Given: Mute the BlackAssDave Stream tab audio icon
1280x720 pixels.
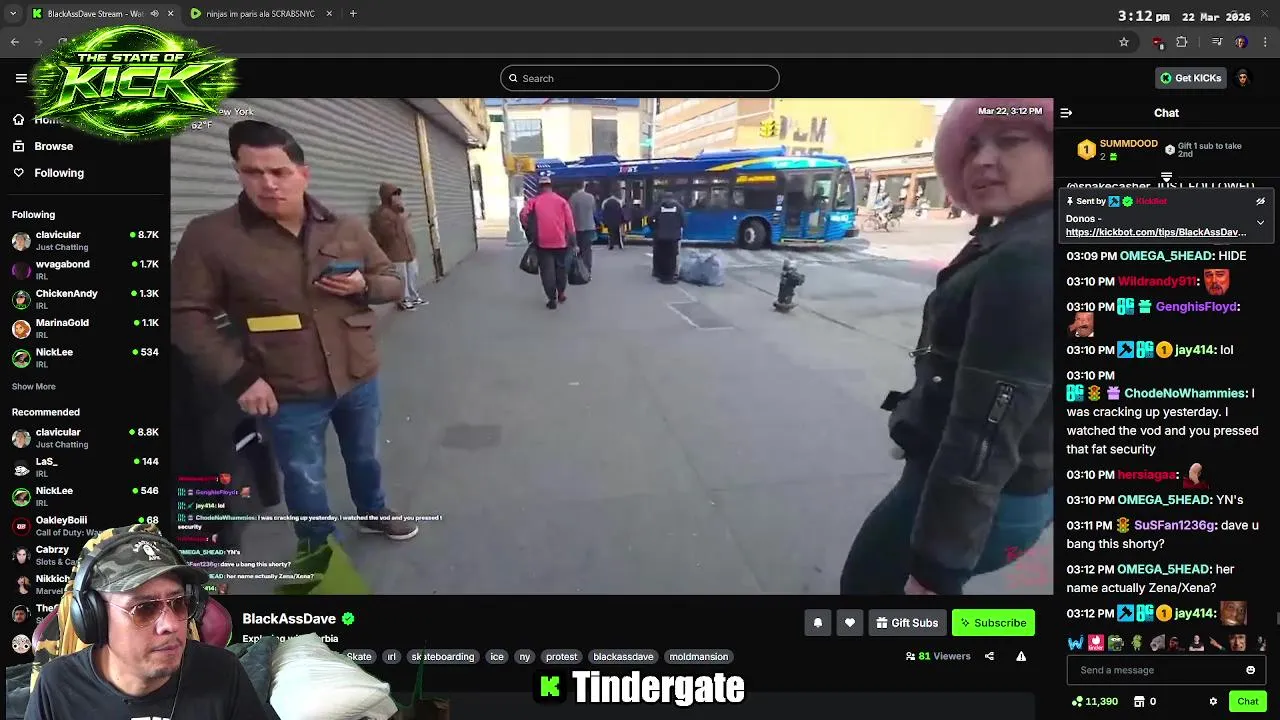Looking at the screenshot, I should [x=154, y=14].
